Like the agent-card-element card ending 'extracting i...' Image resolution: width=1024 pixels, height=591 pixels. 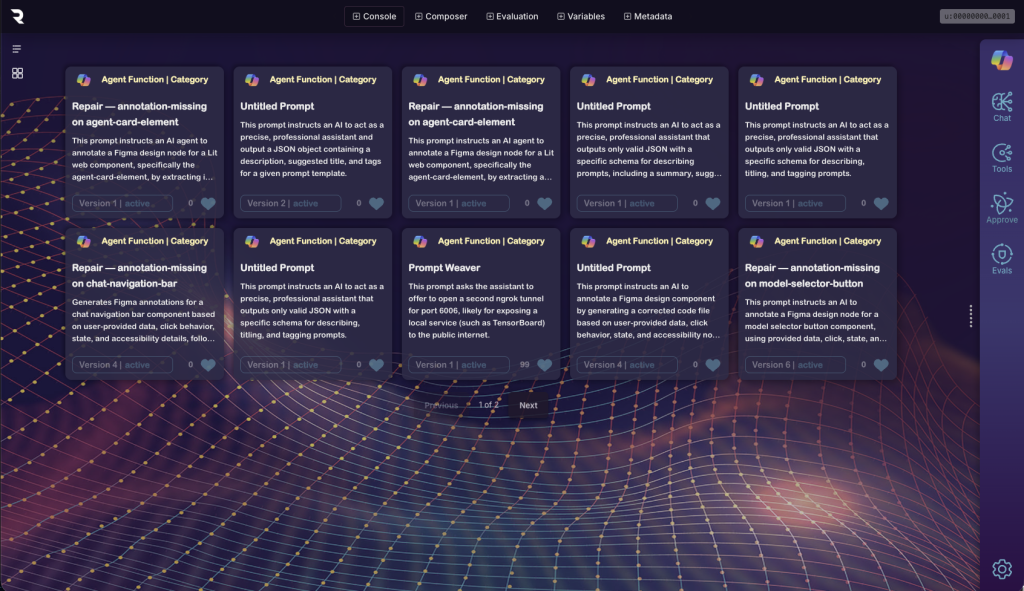(208, 204)
